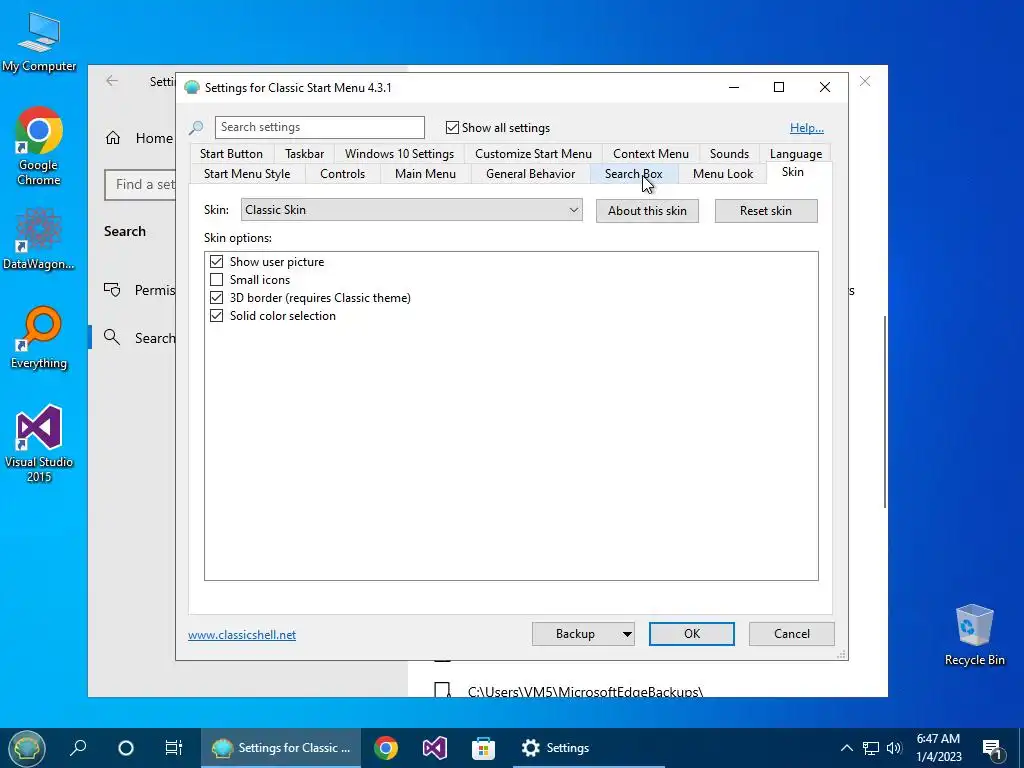This screenshot has height=768, width=1024.
Task: Focus the Search settings input field
Action: tap(319, 127)
